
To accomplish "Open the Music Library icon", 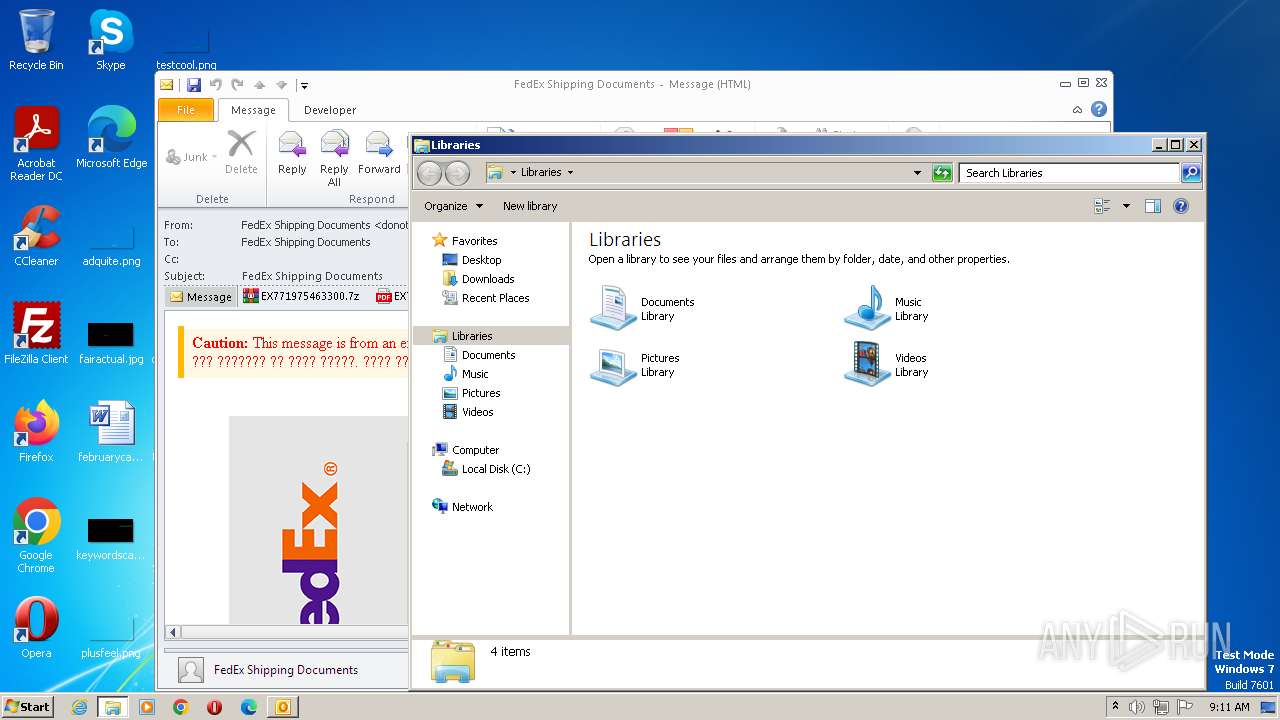I will coord(867,308).
